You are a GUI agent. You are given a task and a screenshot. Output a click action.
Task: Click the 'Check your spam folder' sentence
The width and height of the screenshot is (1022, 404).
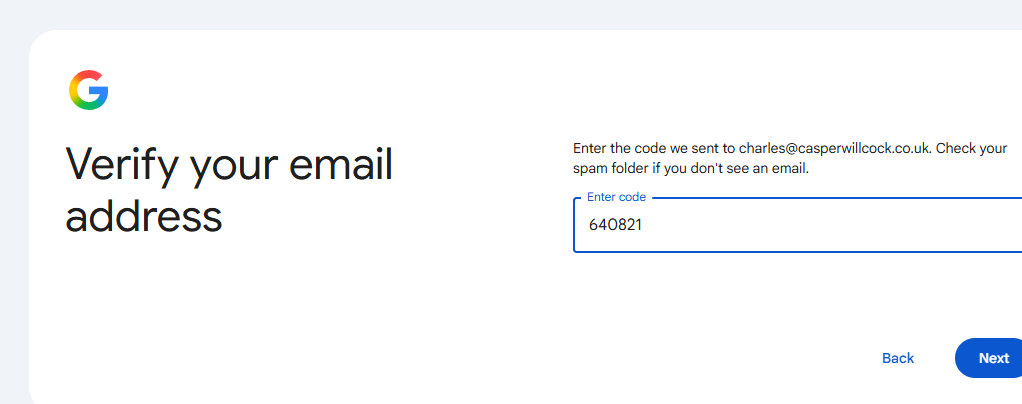[x=790, y=158]
